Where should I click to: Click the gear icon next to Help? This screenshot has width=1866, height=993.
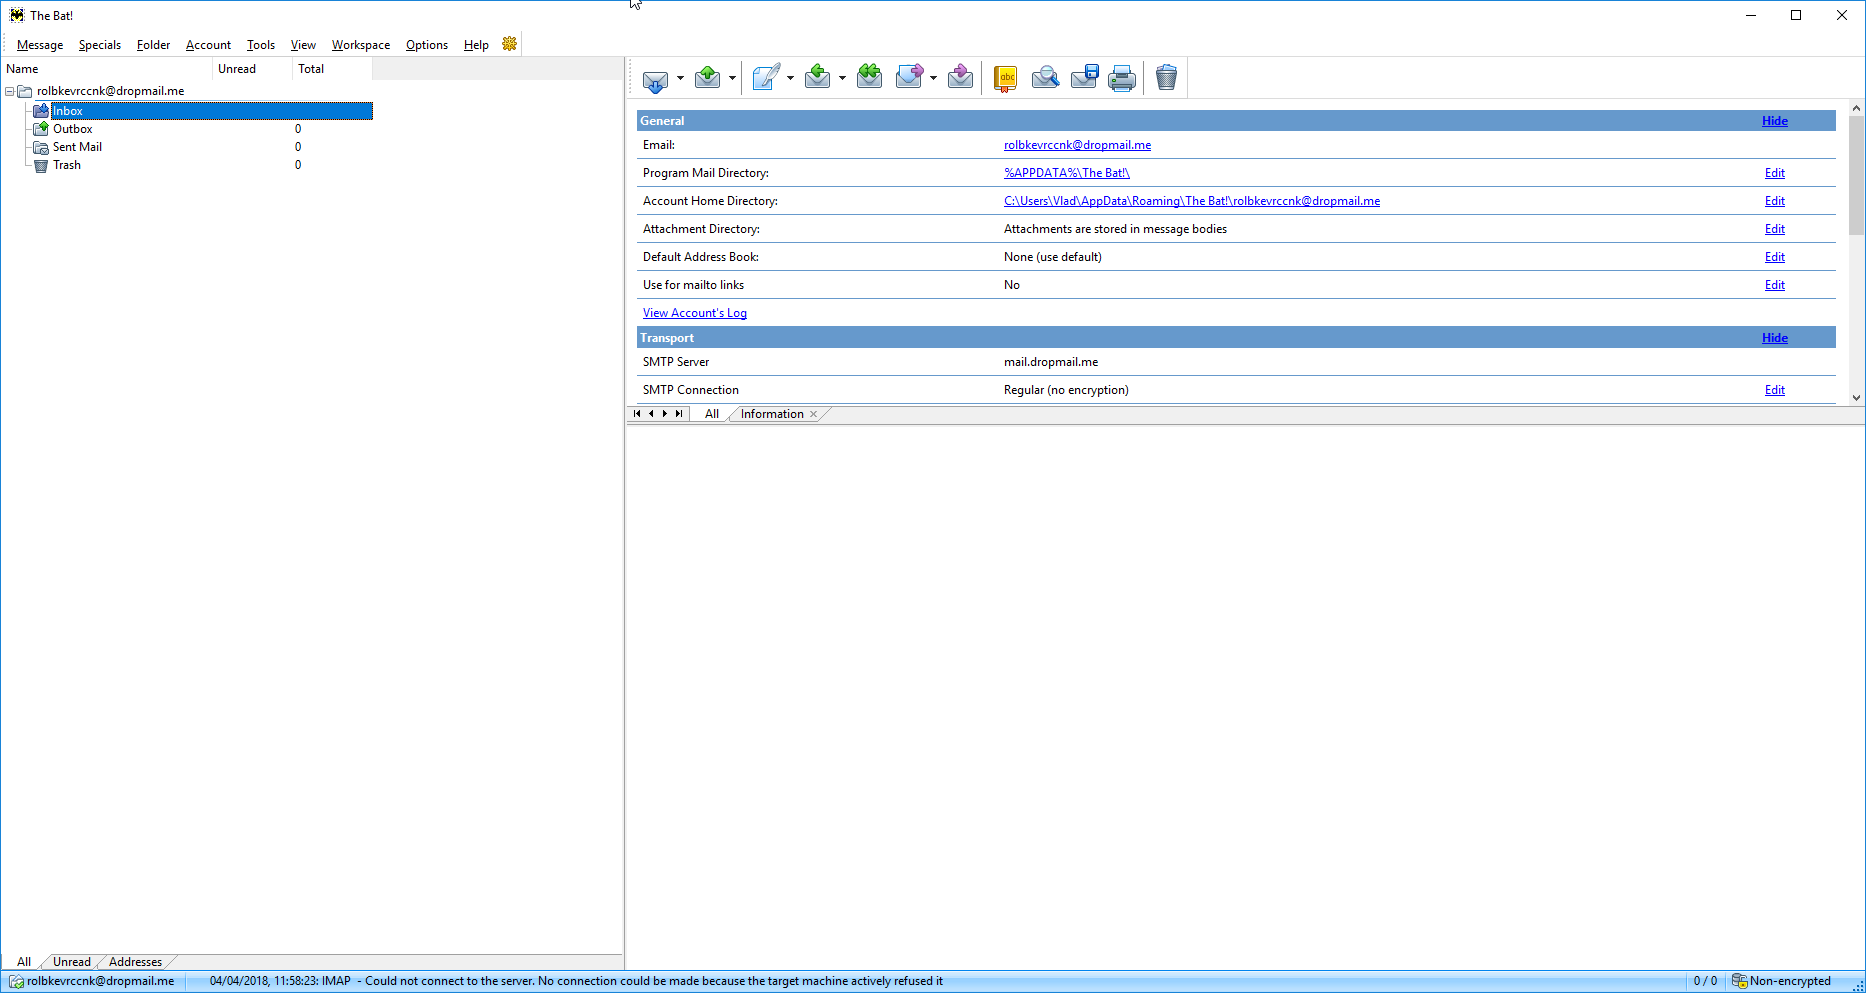tap(510, 44)
